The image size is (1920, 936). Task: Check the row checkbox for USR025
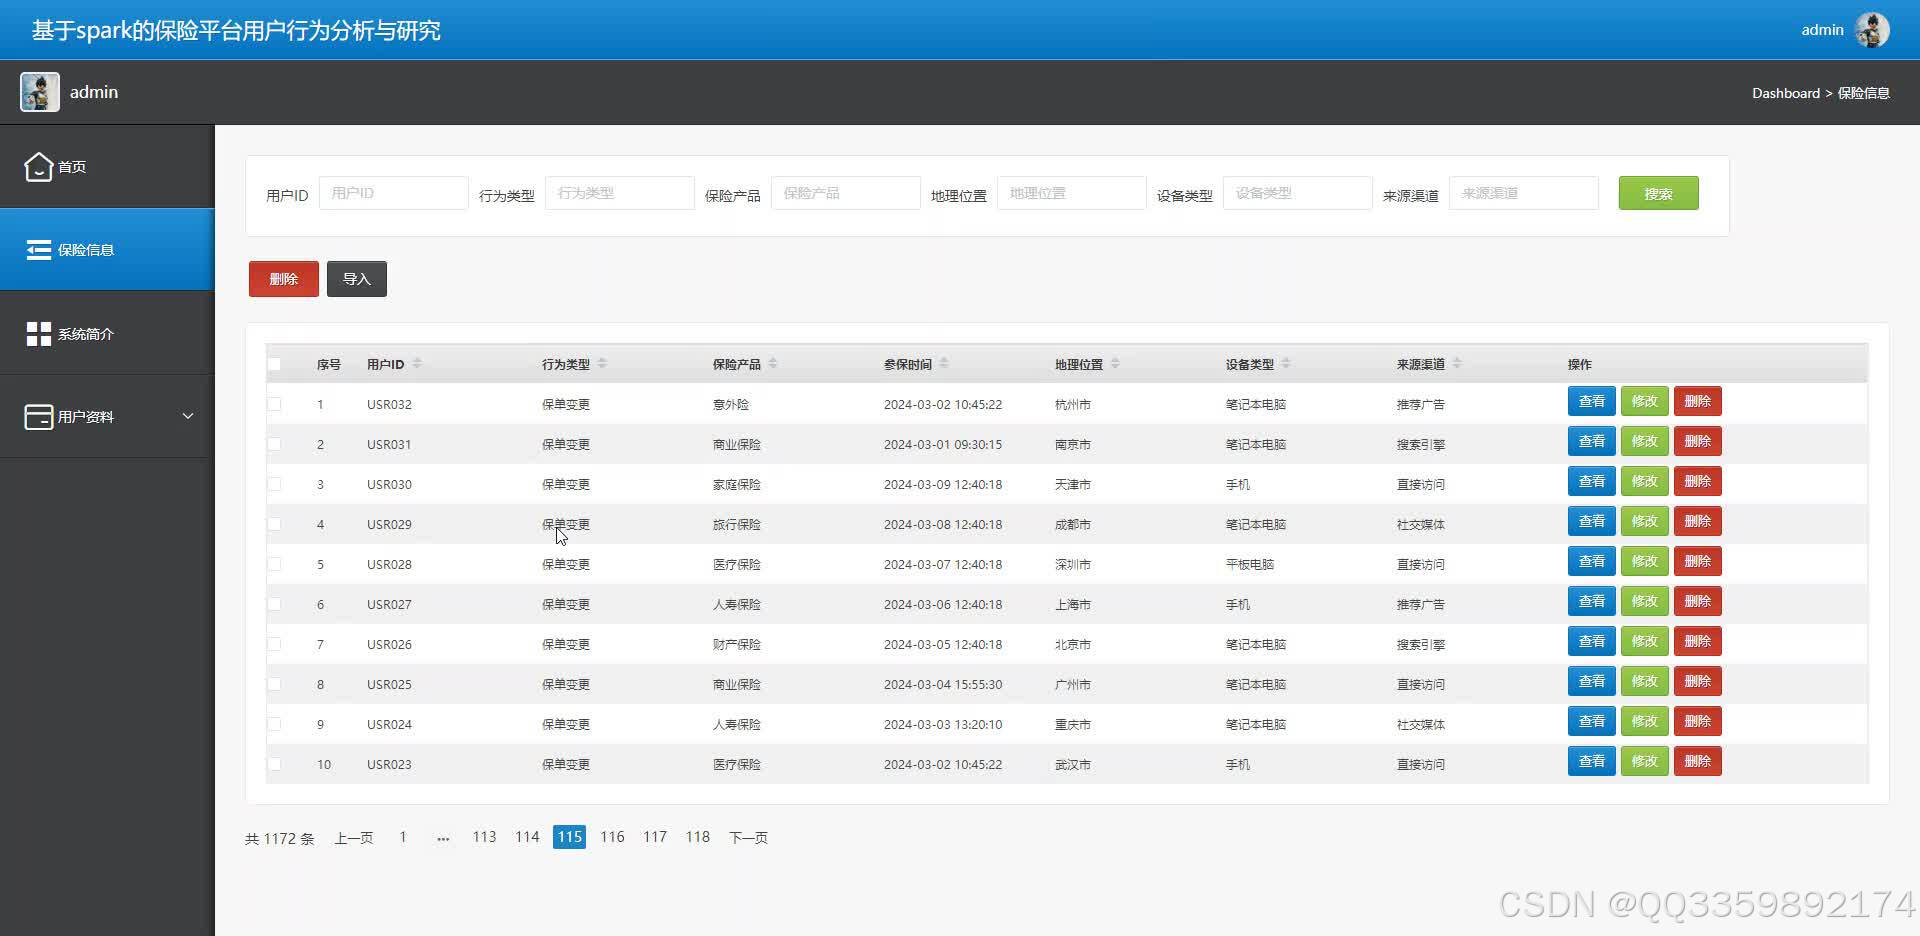point(274,684)
